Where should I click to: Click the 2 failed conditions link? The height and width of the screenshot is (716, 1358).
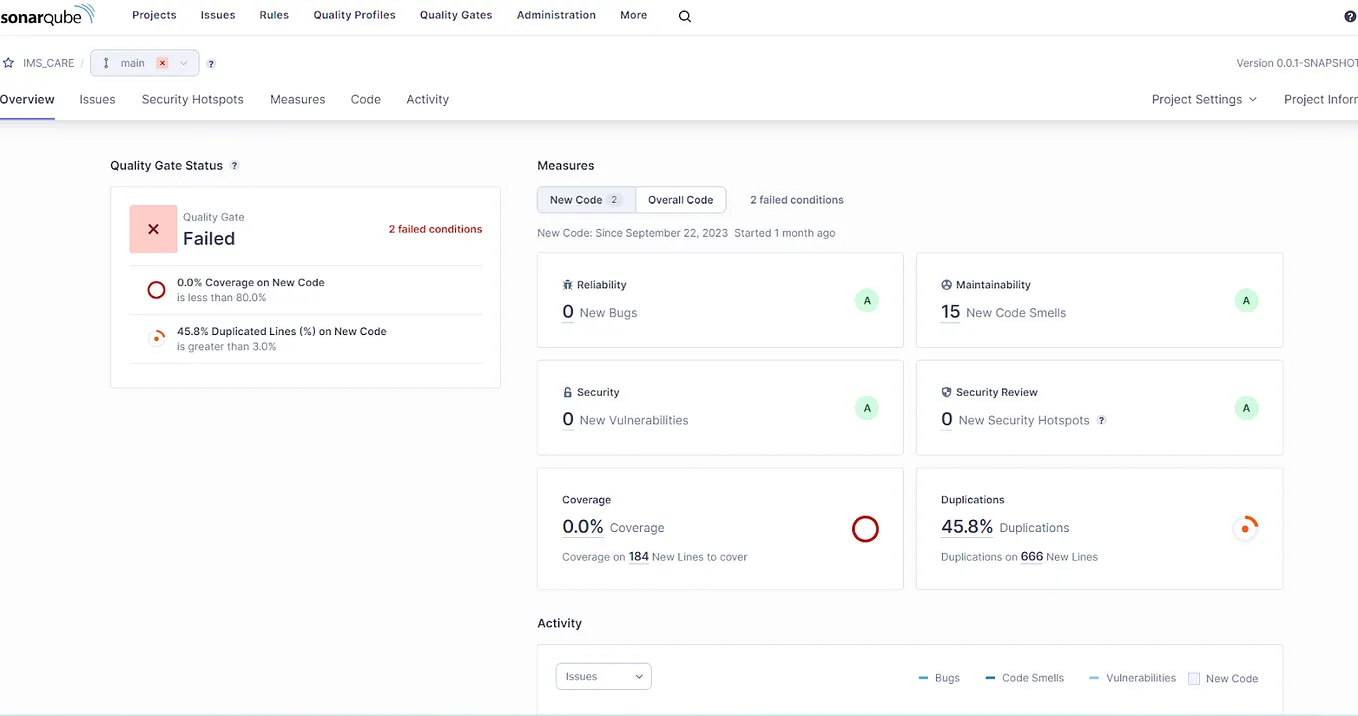435,228
